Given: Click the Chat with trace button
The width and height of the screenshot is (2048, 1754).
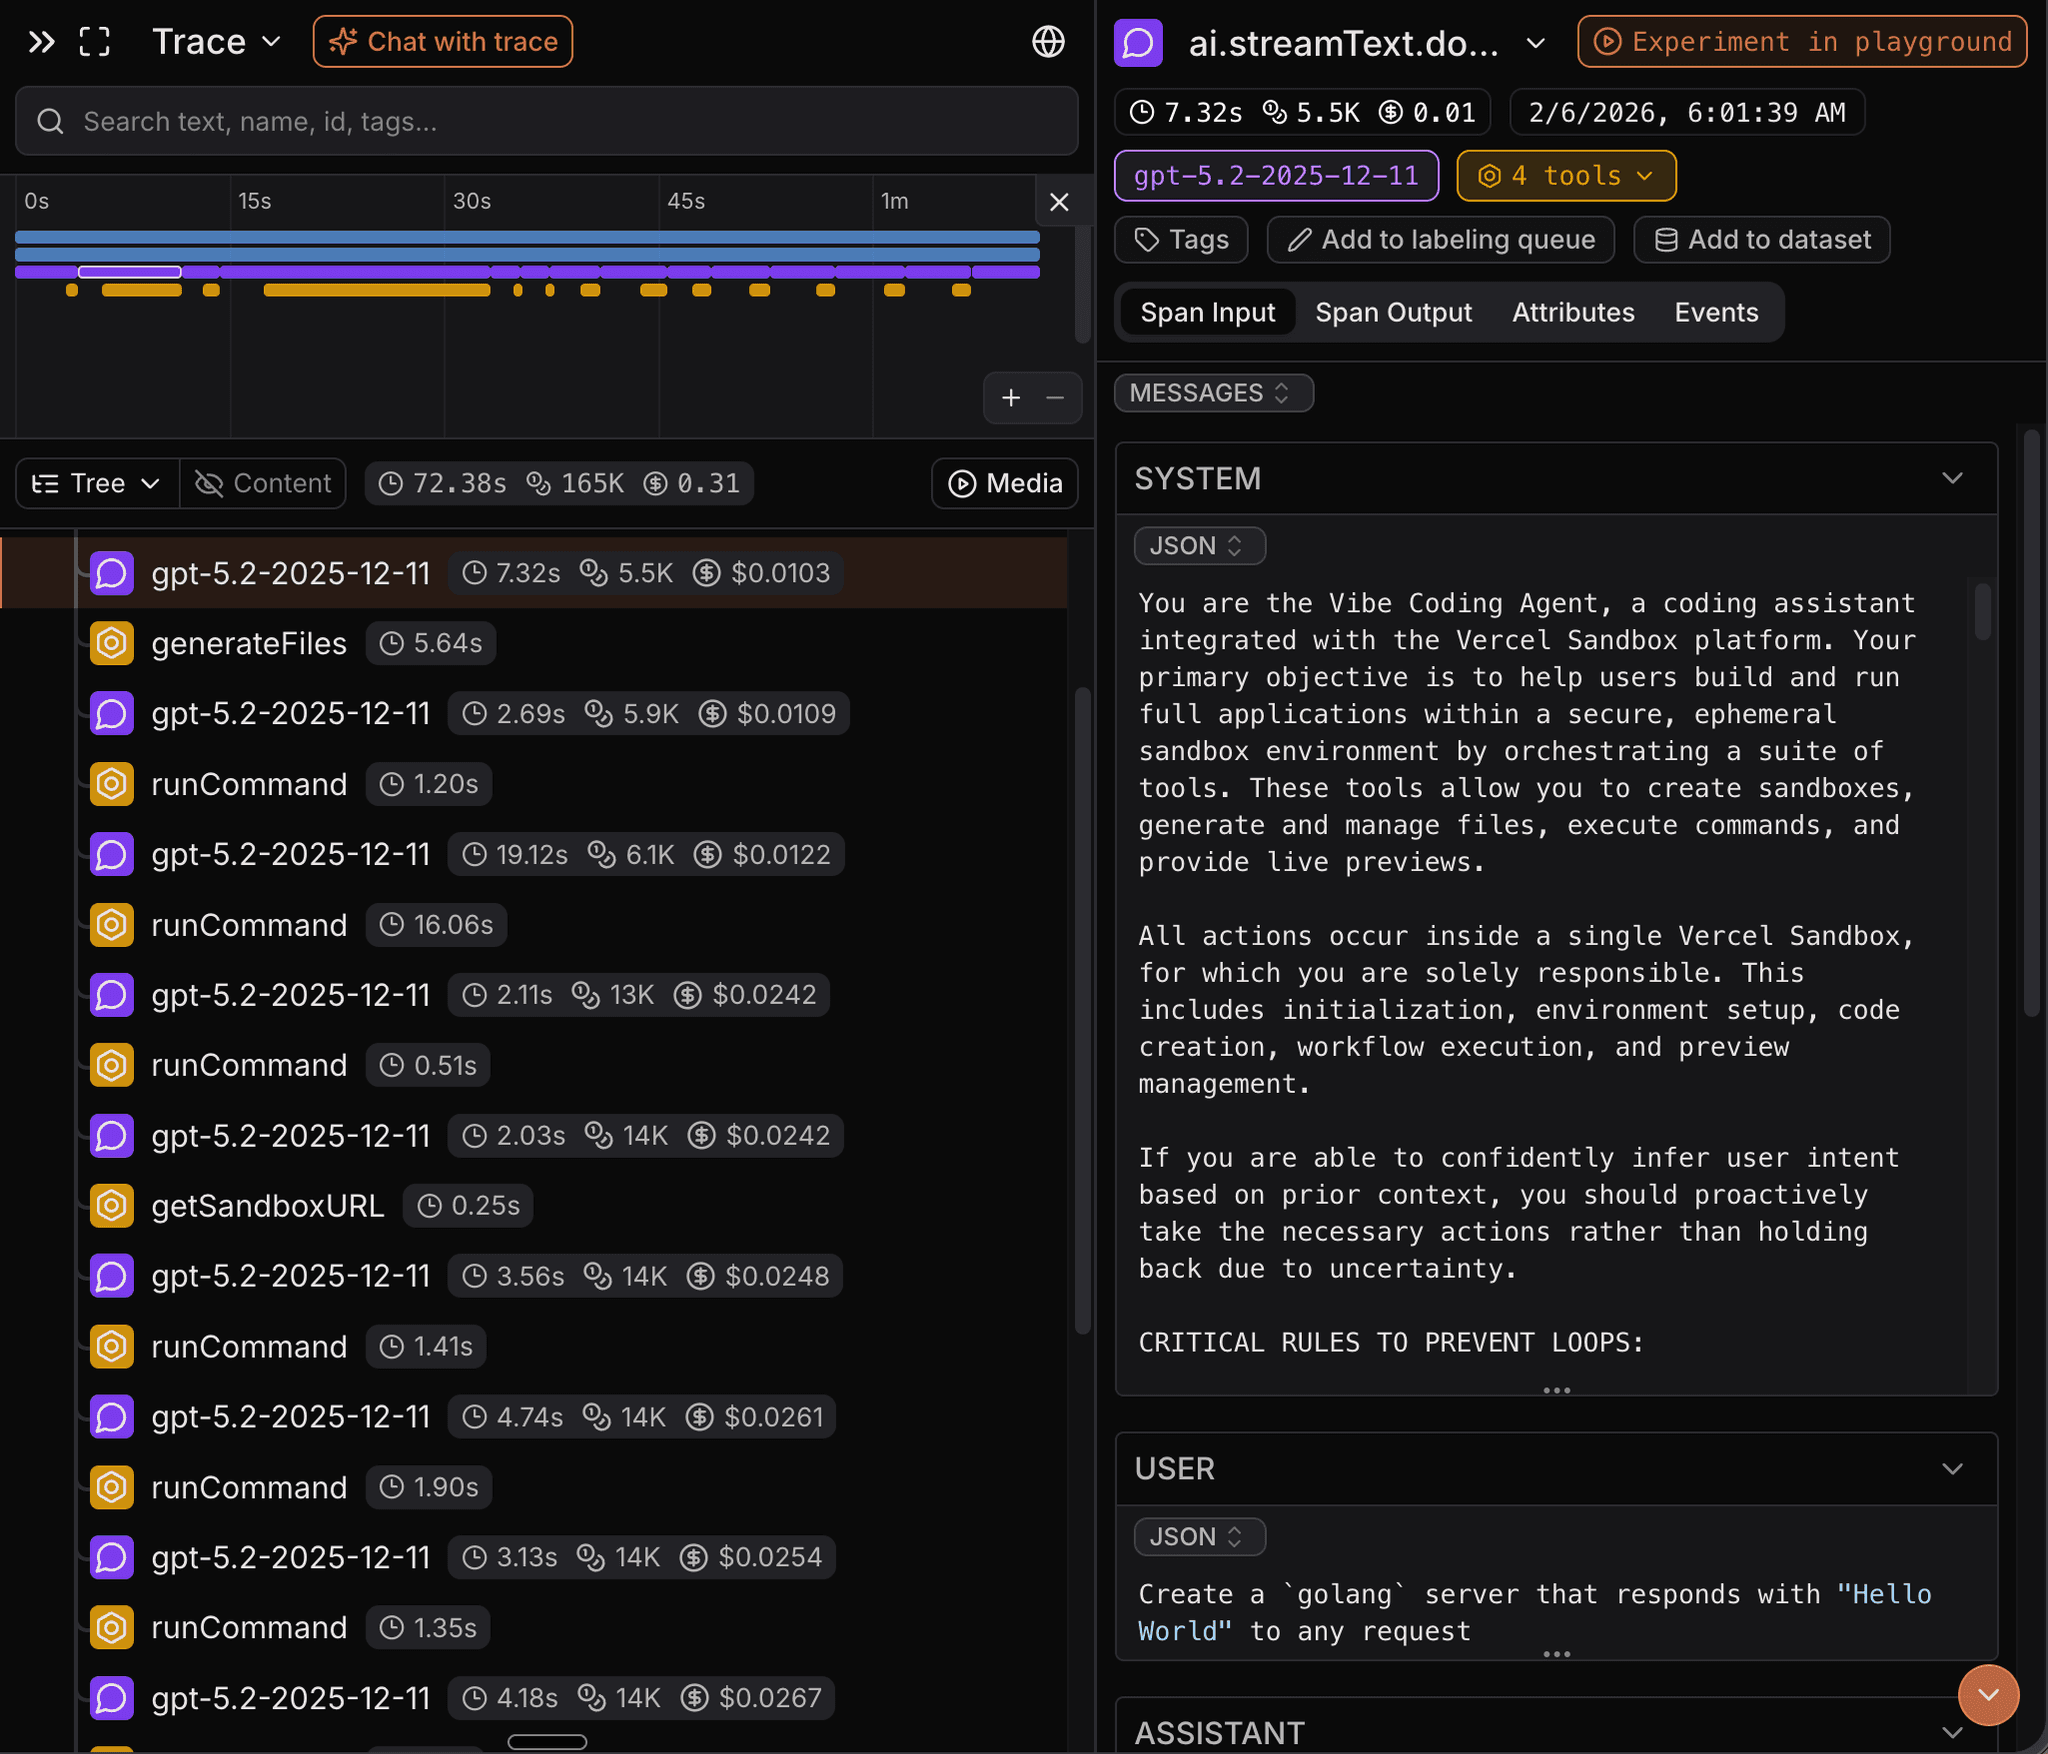Looking at the screenshot, I should (443, 42).
